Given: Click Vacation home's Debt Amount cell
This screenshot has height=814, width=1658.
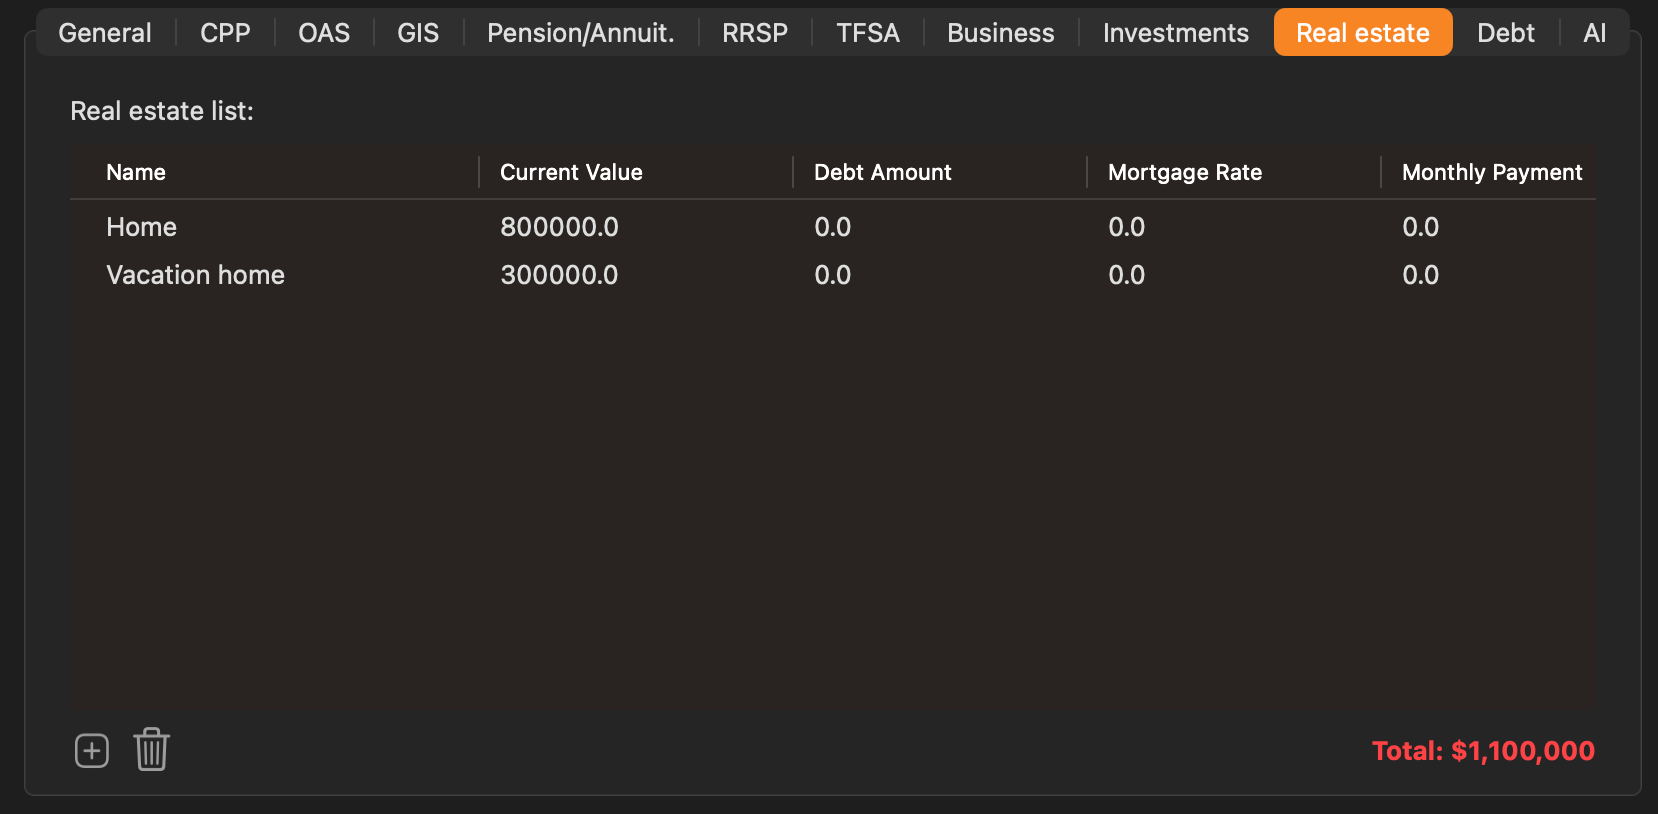Looking at the screenshot, I should [832, 275].
